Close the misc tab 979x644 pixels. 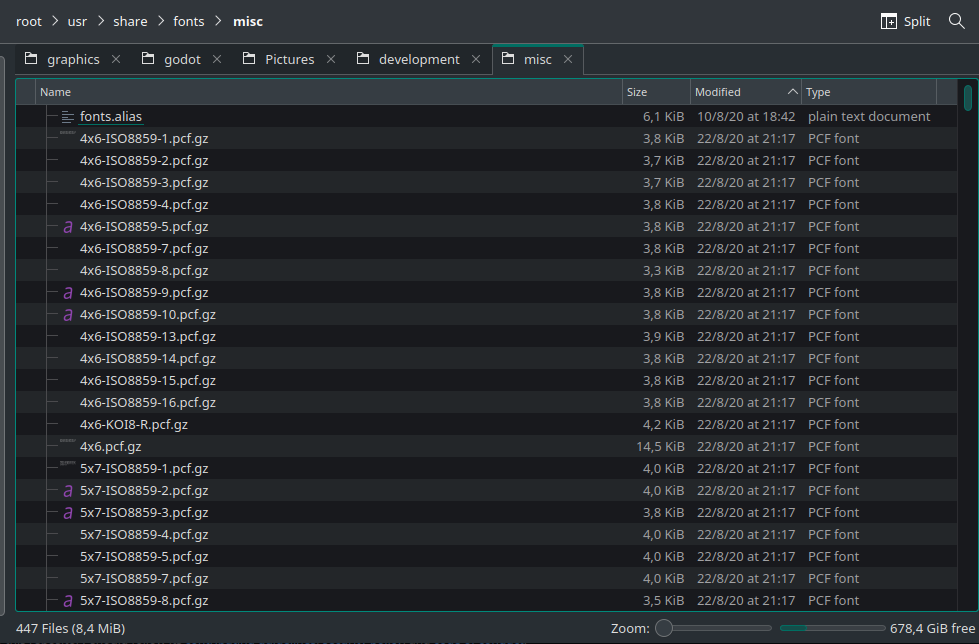pos(568,59)
